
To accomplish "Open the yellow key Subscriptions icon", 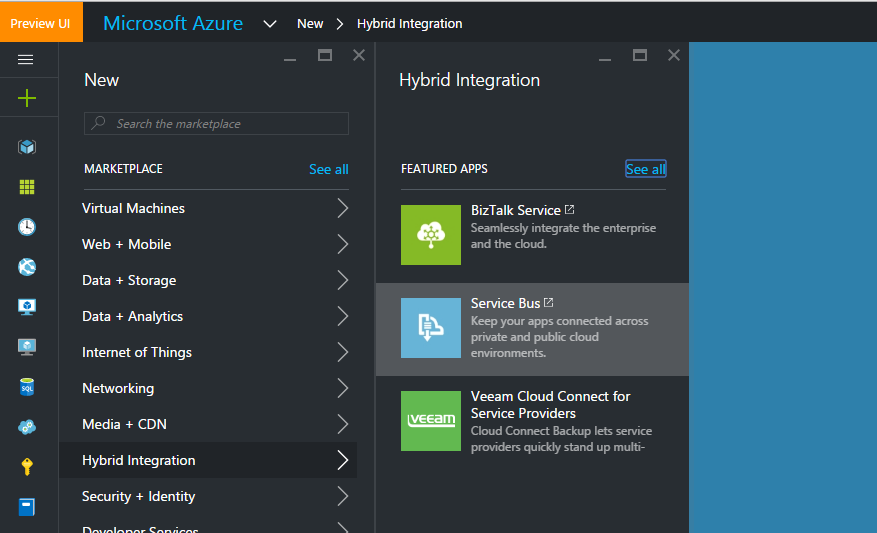I will [x=27, y=466].
